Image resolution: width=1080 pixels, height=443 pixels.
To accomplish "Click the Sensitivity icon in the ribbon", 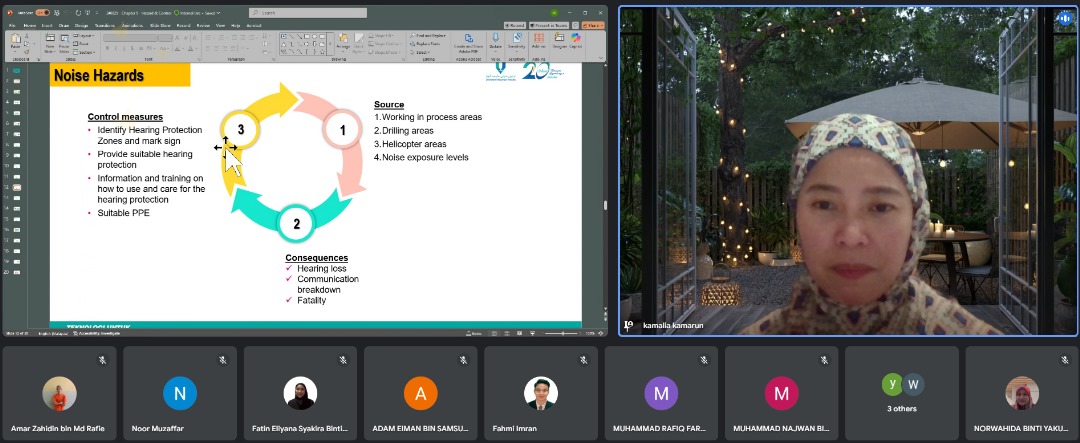I will tap(517, 38).
